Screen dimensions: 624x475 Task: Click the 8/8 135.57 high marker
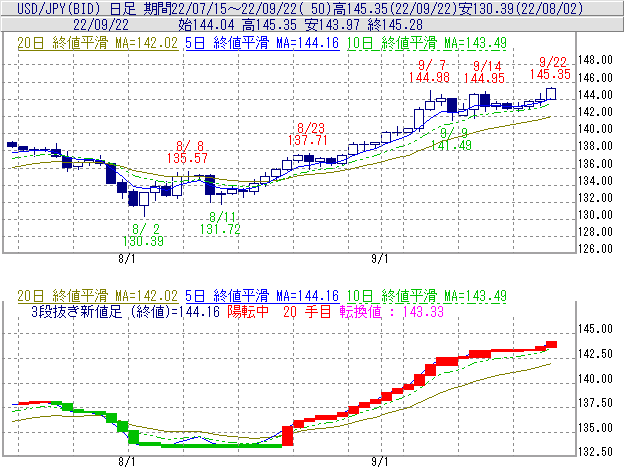point(187,152)
